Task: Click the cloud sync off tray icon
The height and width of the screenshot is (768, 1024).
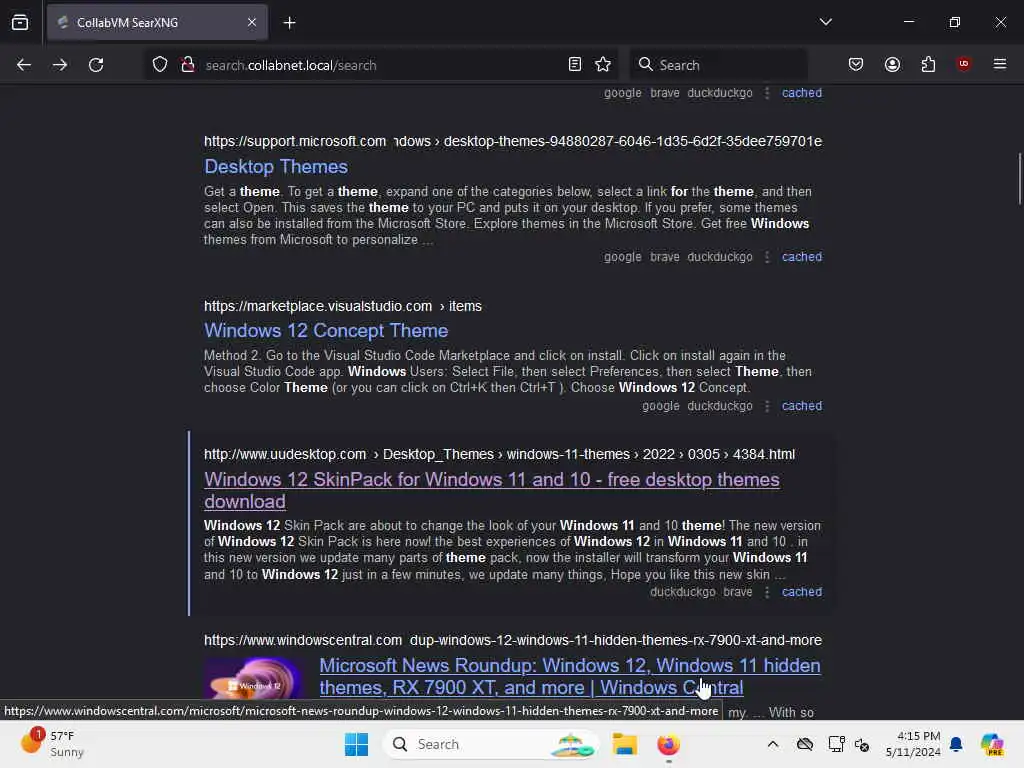Action: (x=805, y=744)
